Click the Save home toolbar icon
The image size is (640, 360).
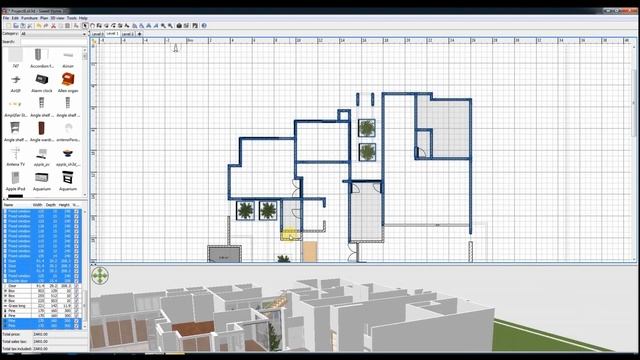click(x=23, y=25)
